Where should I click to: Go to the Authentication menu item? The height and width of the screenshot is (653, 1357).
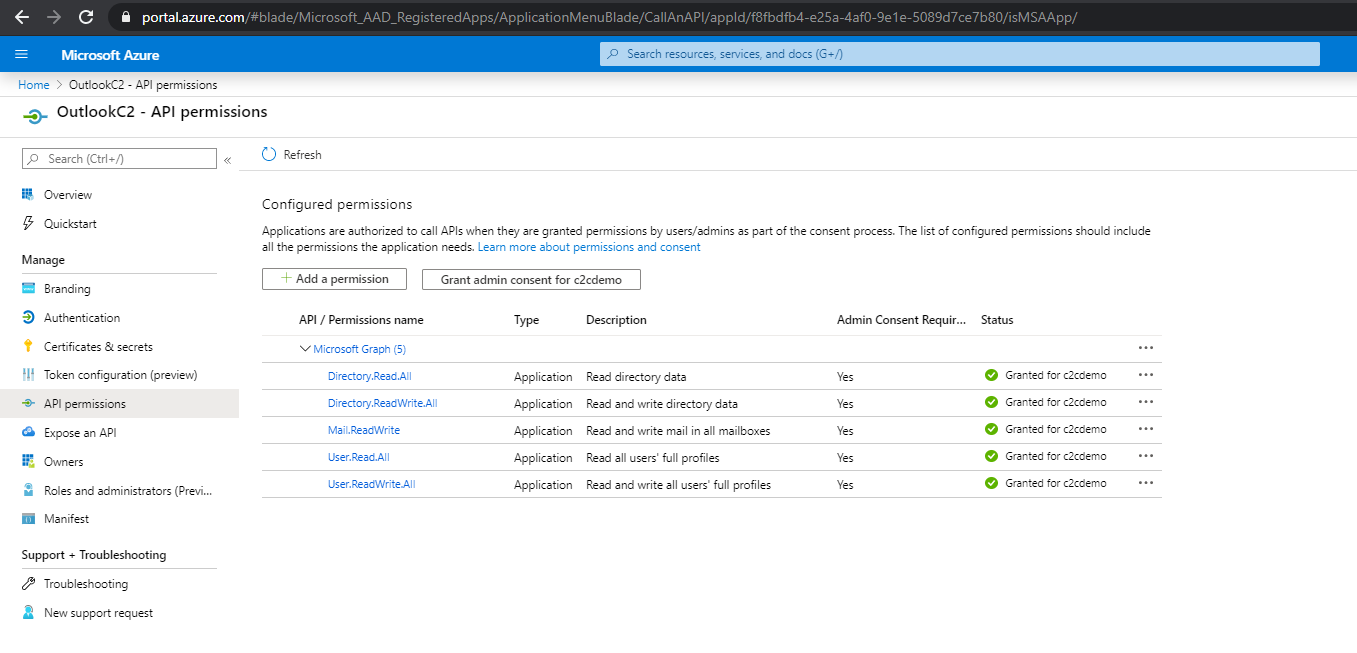pyautogui.click(x=82, y=318)
